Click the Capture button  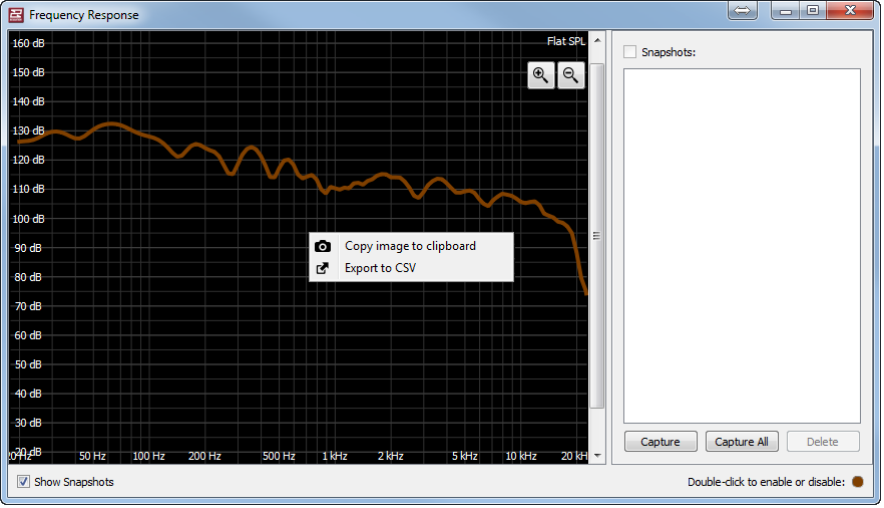coord(660,442)
